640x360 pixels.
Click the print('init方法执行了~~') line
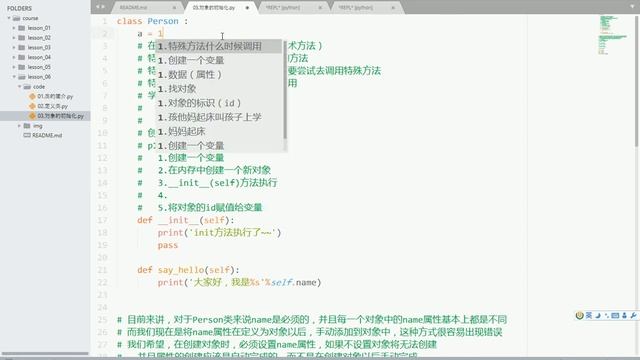click(x=219, y=233)
